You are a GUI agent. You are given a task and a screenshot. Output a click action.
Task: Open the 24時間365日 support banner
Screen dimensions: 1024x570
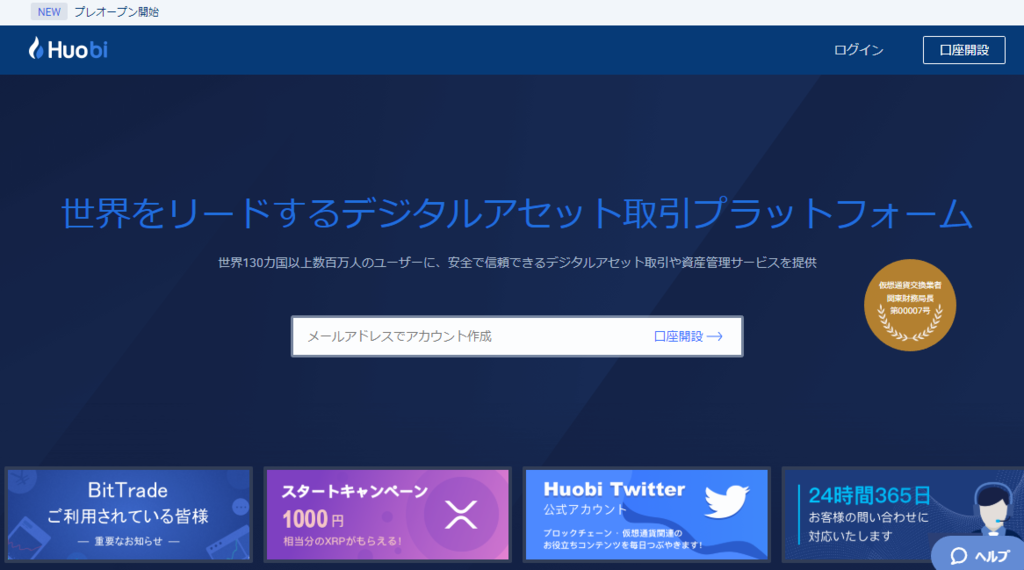903,515
